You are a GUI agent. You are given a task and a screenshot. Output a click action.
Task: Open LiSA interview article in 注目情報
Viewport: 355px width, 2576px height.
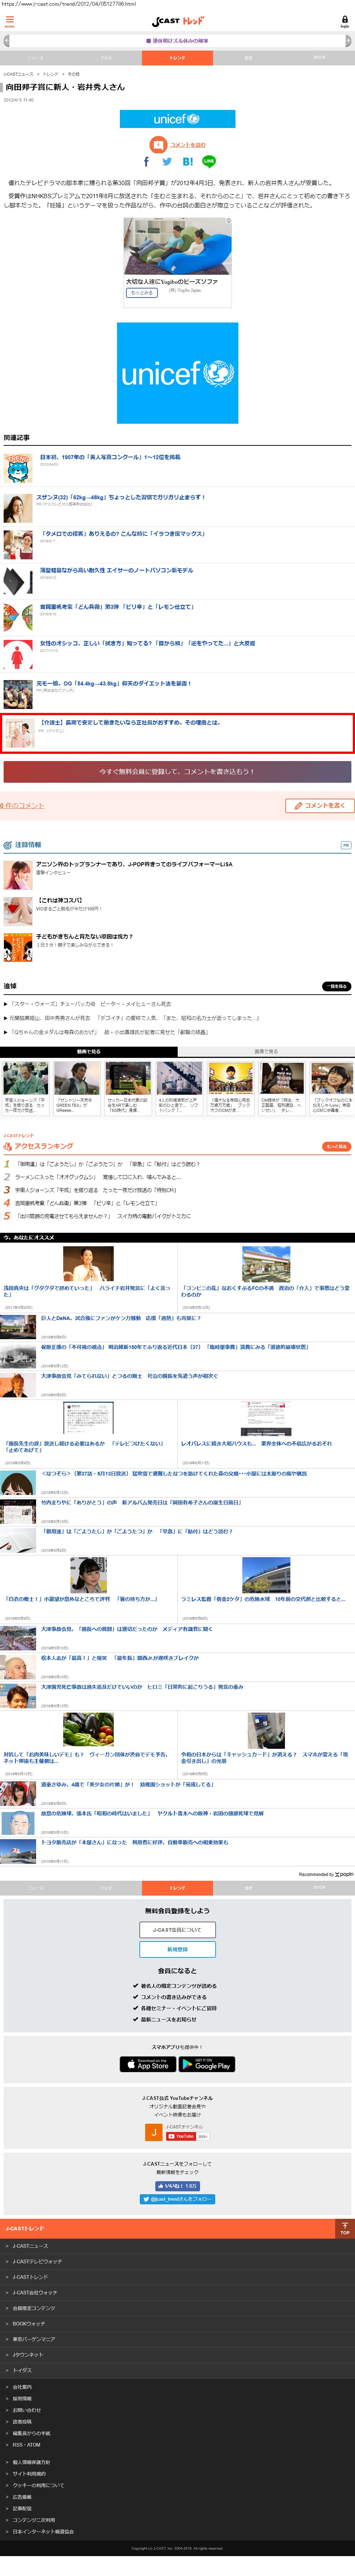[134, 864]
